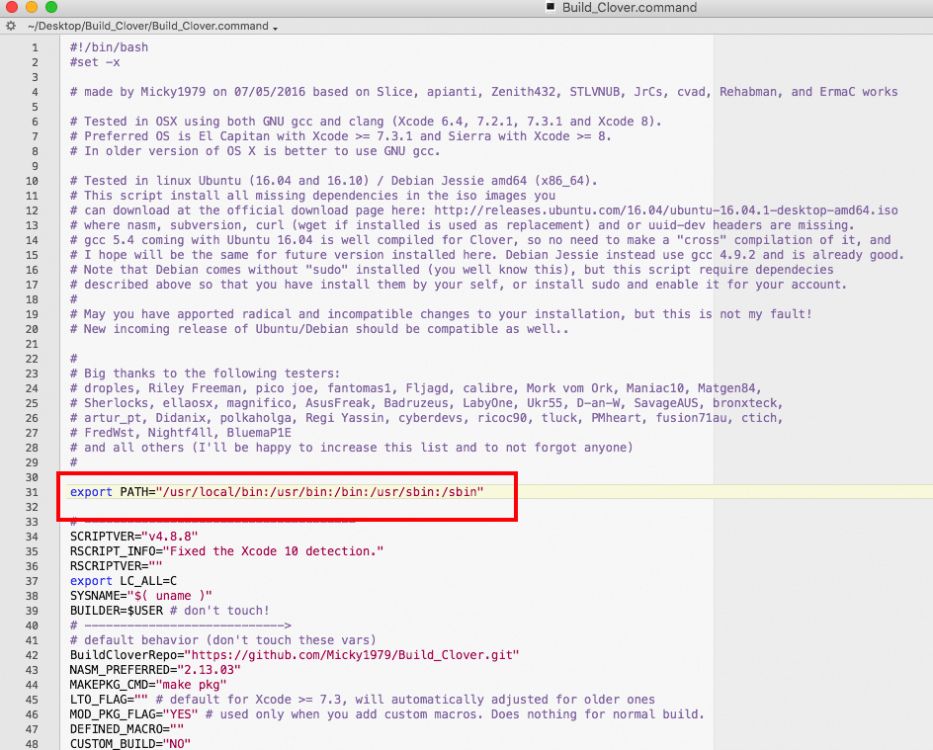The image size is (933, 750).
Task: Click the document icon beside the window title
Action: [550, 7]
